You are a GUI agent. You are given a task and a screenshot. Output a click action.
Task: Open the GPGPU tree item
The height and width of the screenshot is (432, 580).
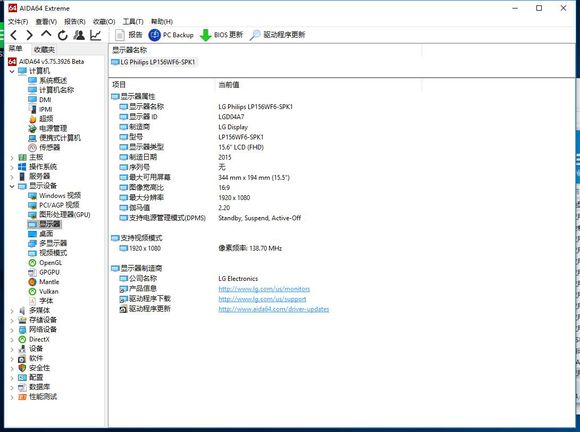[x=44, y=273]
